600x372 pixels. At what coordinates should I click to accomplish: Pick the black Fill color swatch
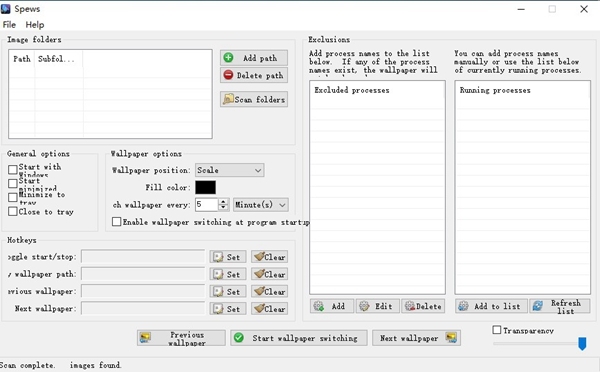coord(205,188)
